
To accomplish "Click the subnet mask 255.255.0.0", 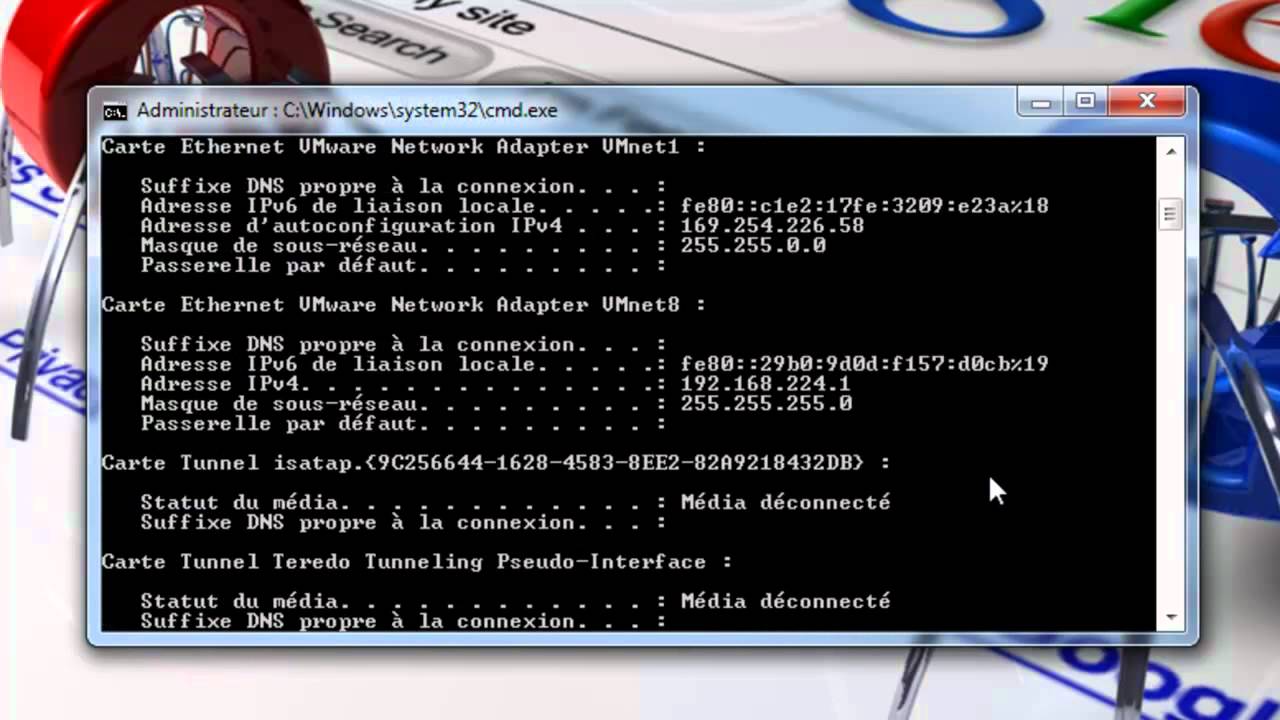I will tap(753, 246).
